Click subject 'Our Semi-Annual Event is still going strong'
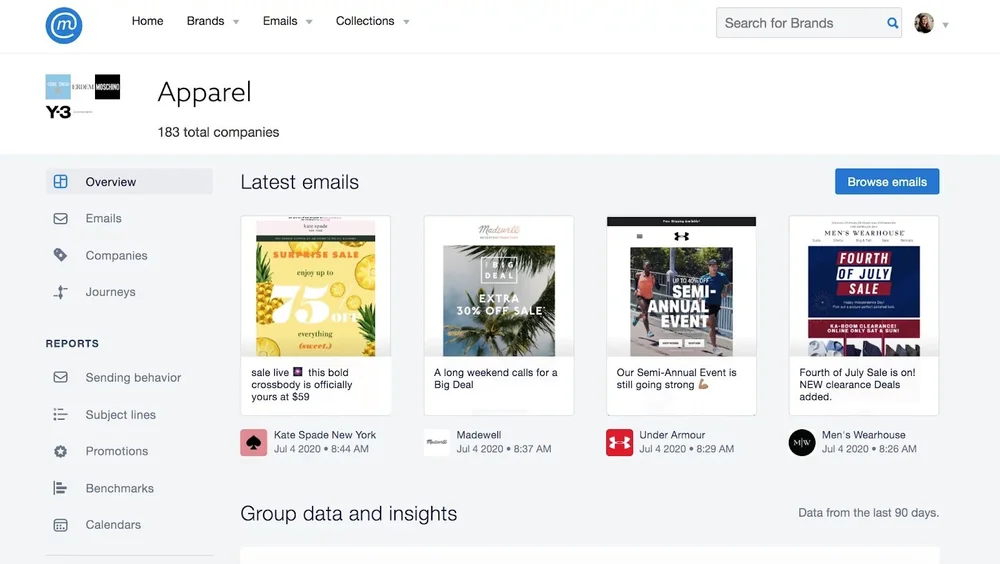 tap(676, 378)
